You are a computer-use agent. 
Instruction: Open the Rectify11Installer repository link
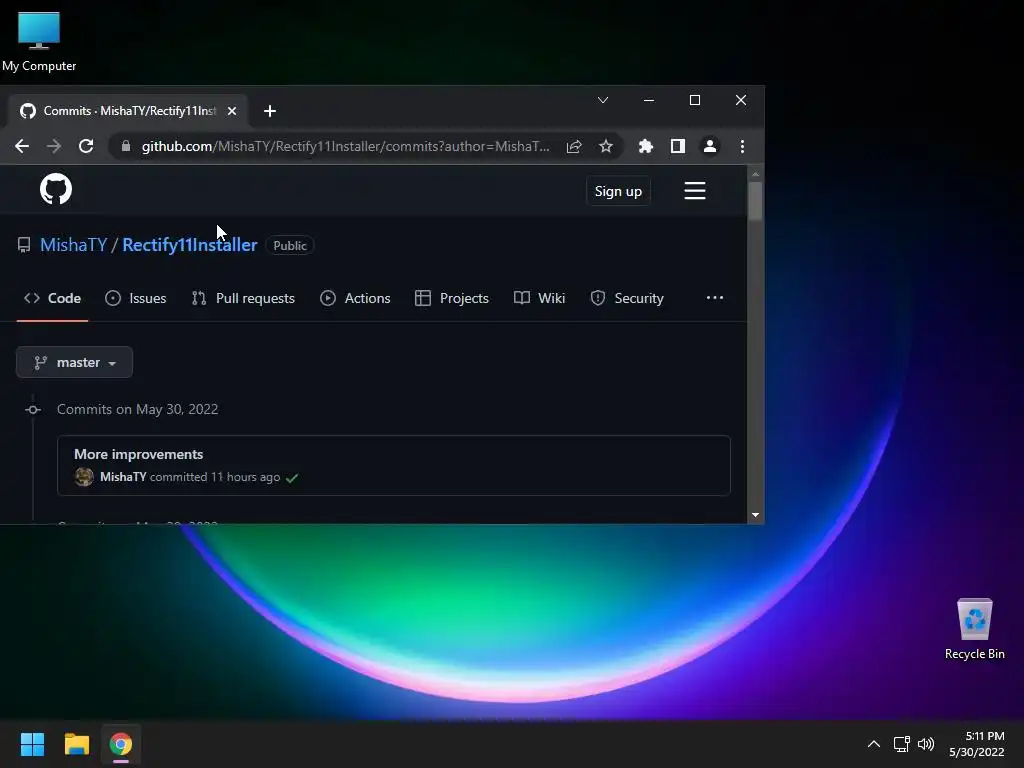click(x=190, y=245)
